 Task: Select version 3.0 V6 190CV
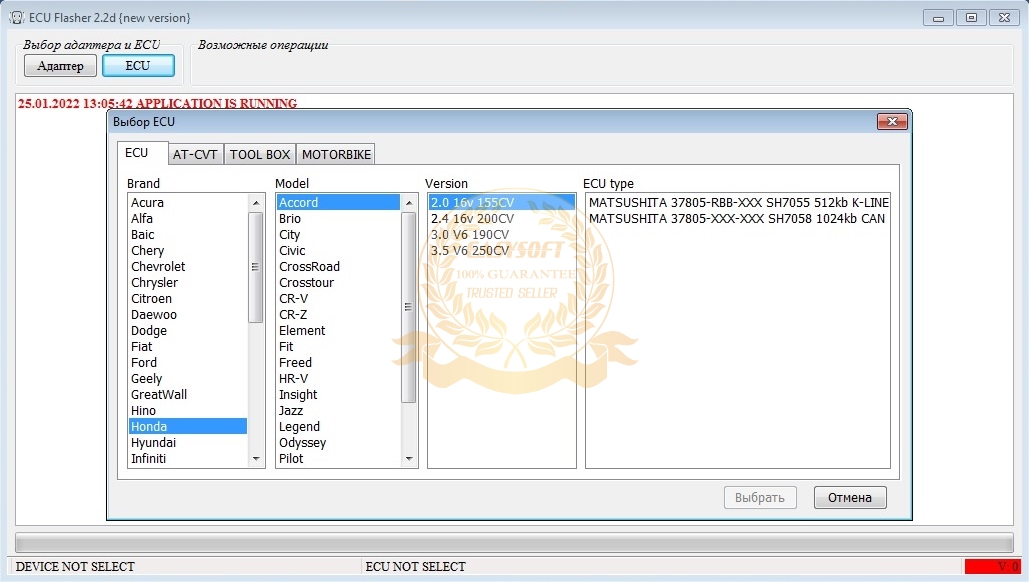point(501,234)
